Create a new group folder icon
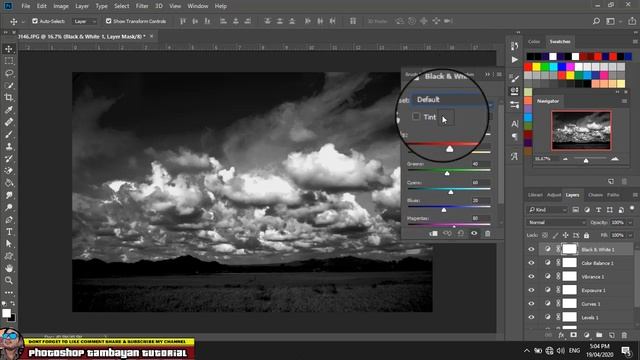The image size is (640, 360). [x=599, y=335]
